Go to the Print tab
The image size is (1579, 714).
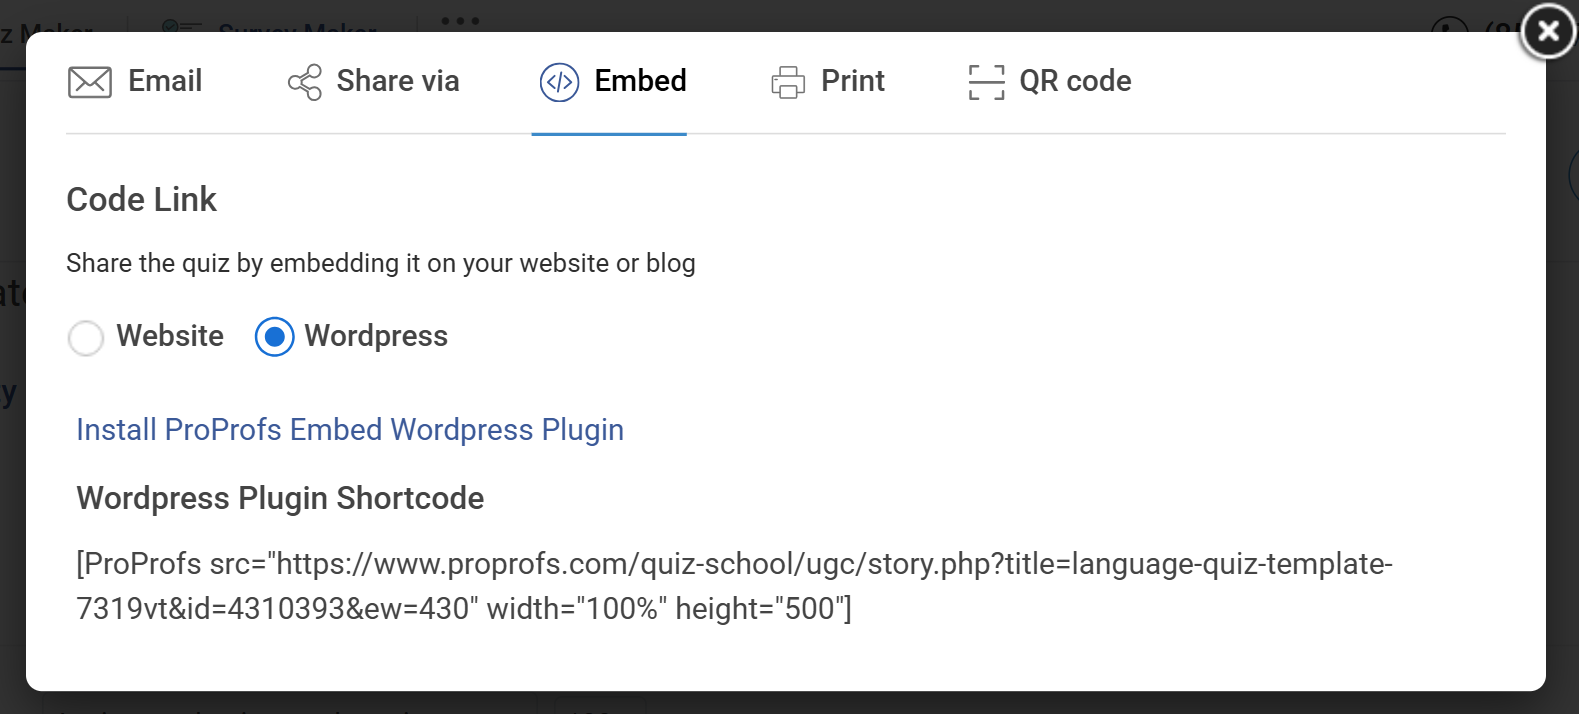click(x=852, y=81)
